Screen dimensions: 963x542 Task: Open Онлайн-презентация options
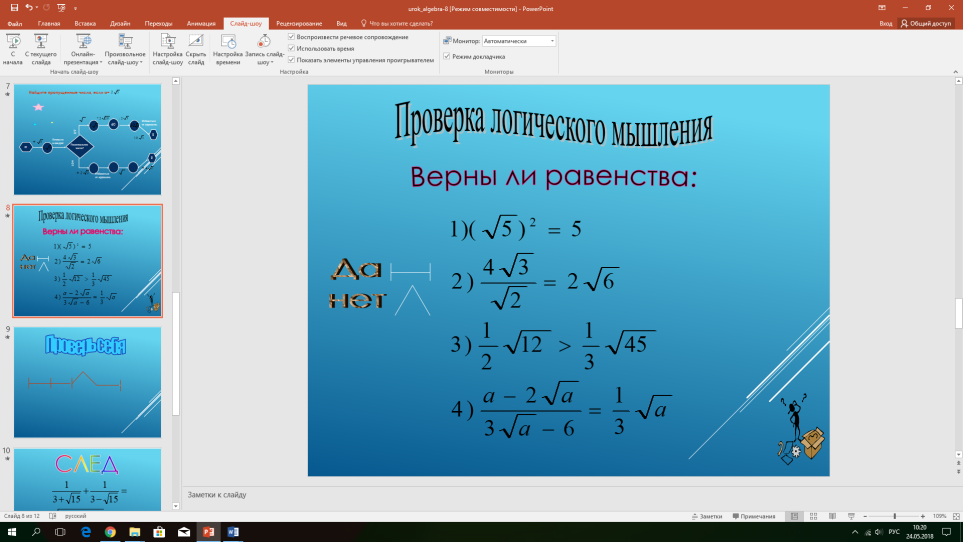82,49
